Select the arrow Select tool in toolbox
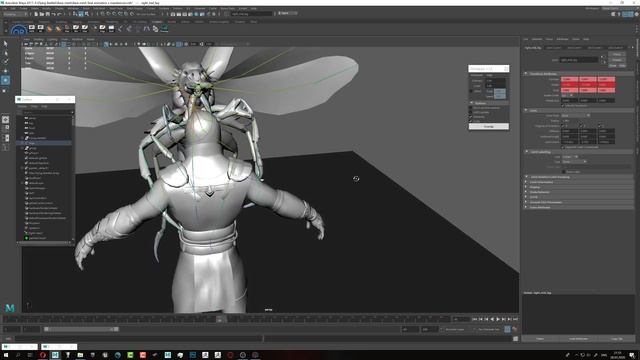The width and height of the screenshot is (640, 360). [x=5, y=44]
